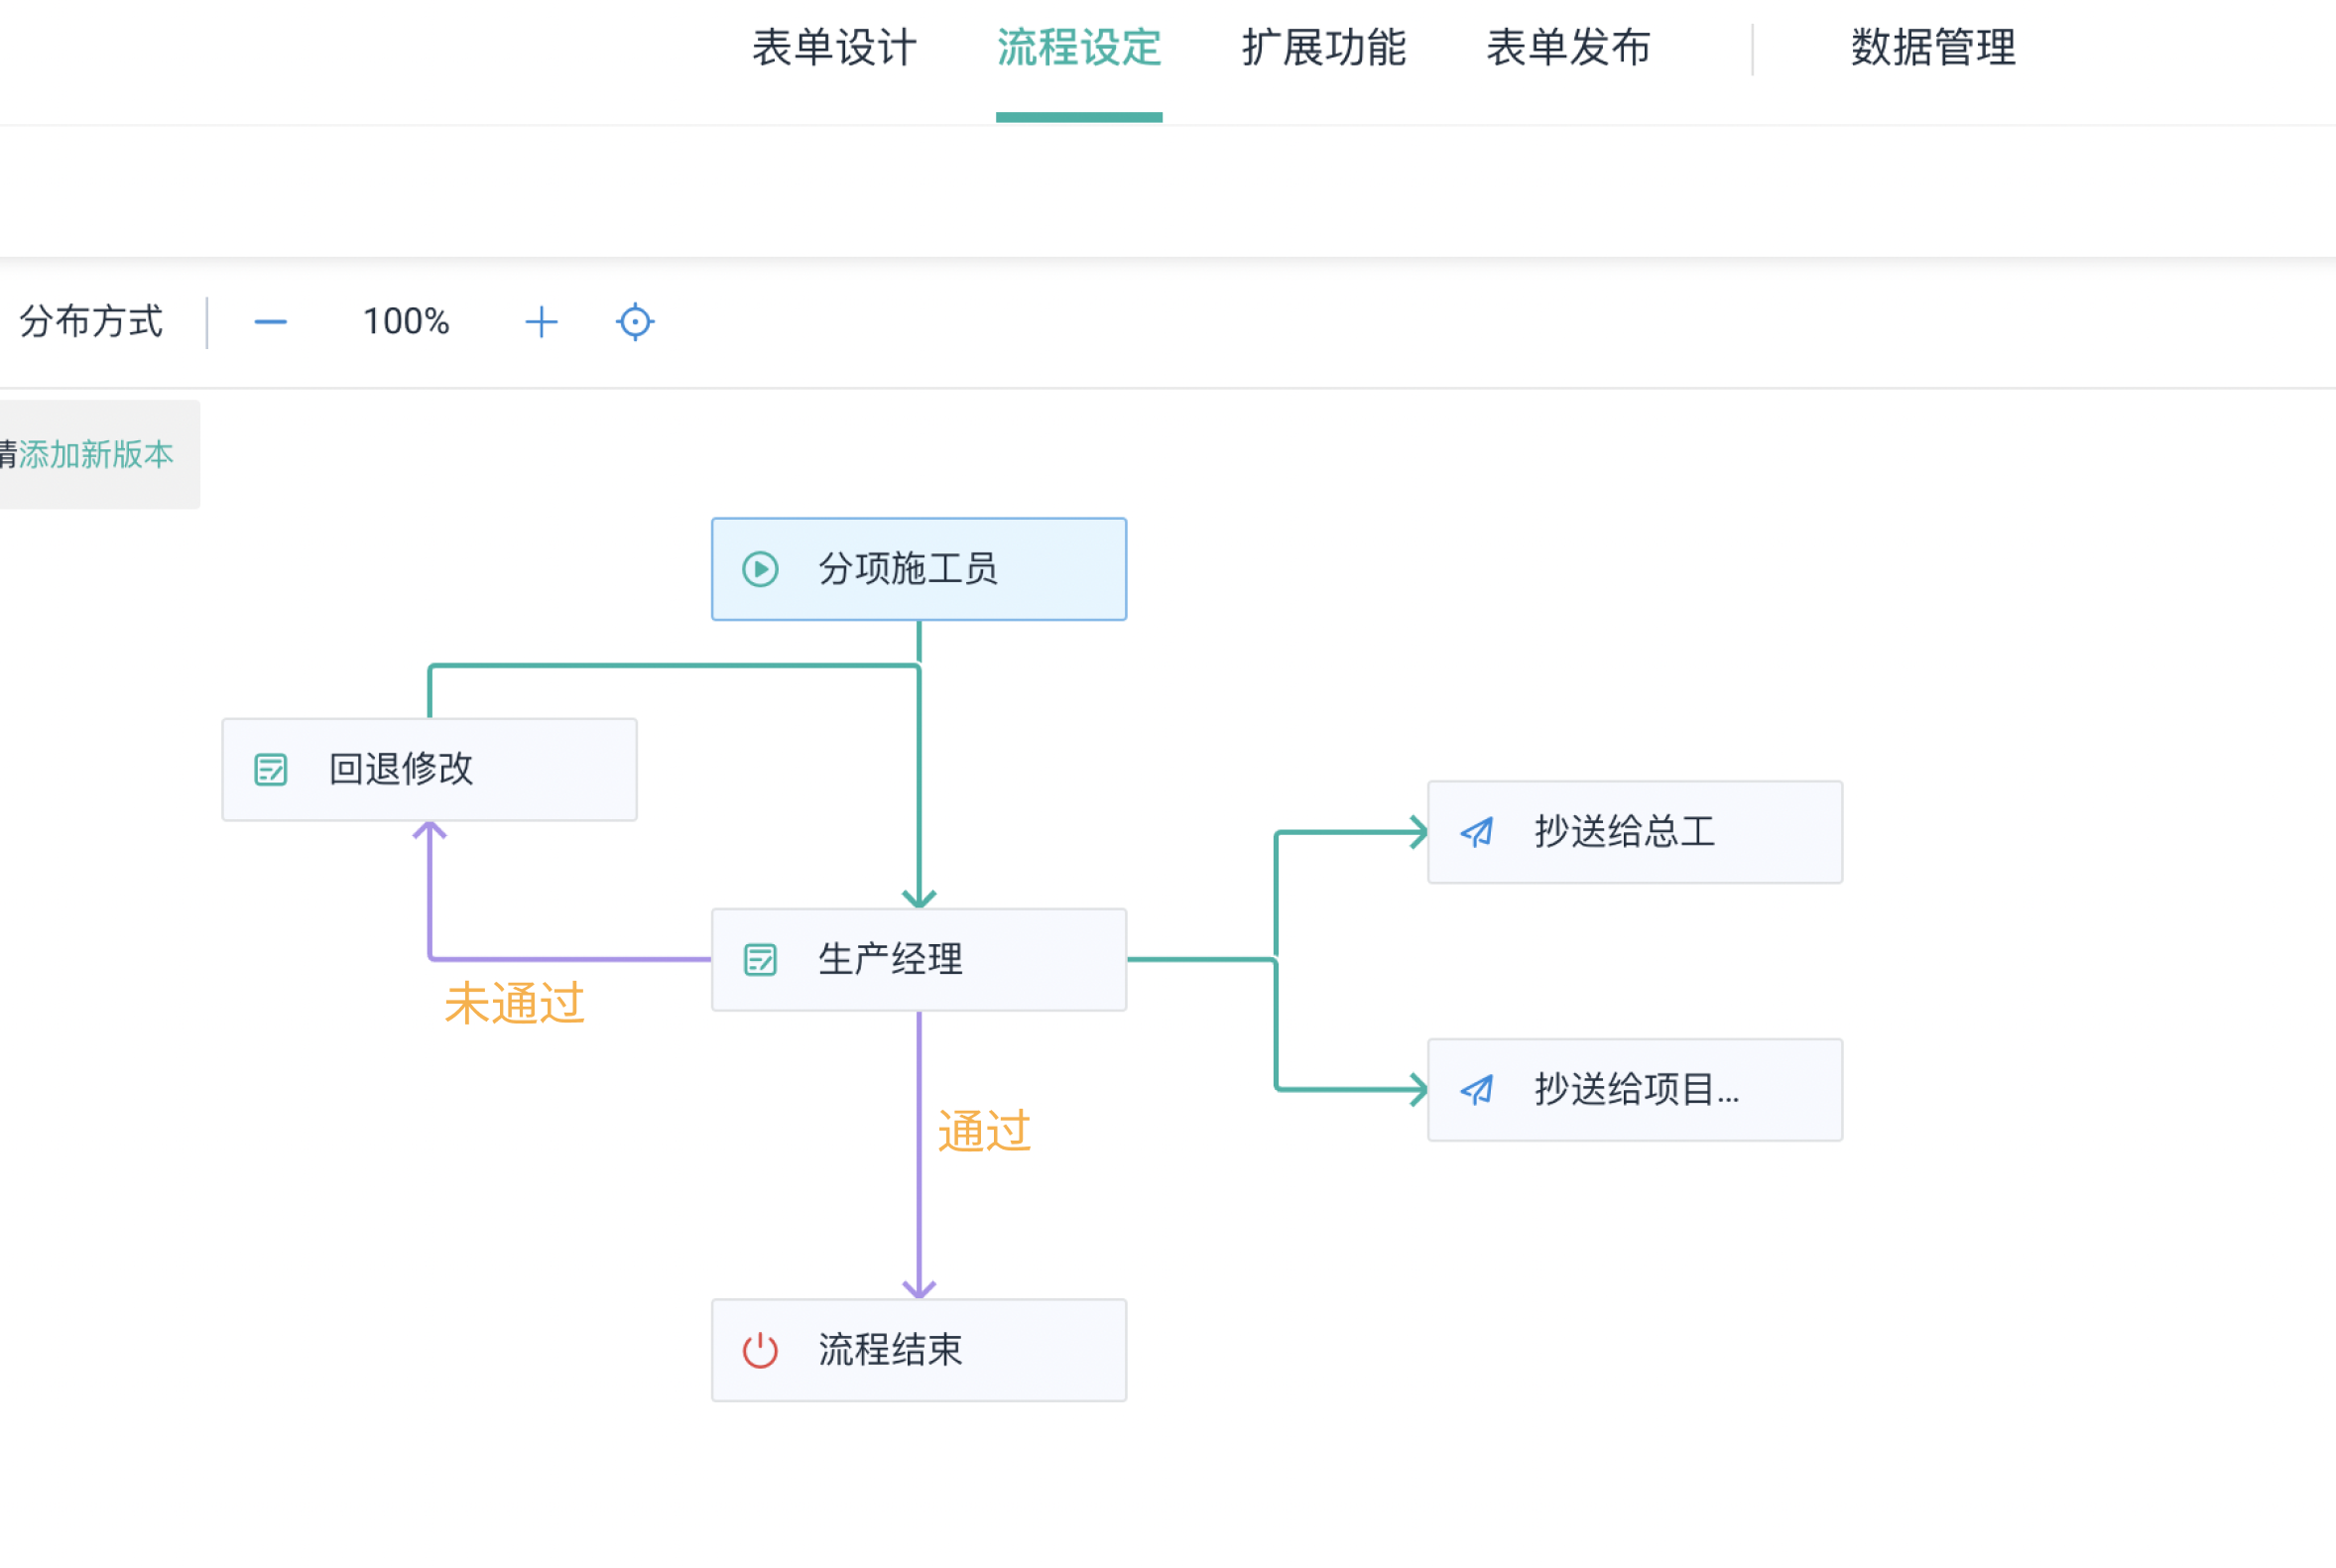Viewport: 2336px width, 1568px height.
Task: Select the 未通过 edge label
Action: point(515,1003)
